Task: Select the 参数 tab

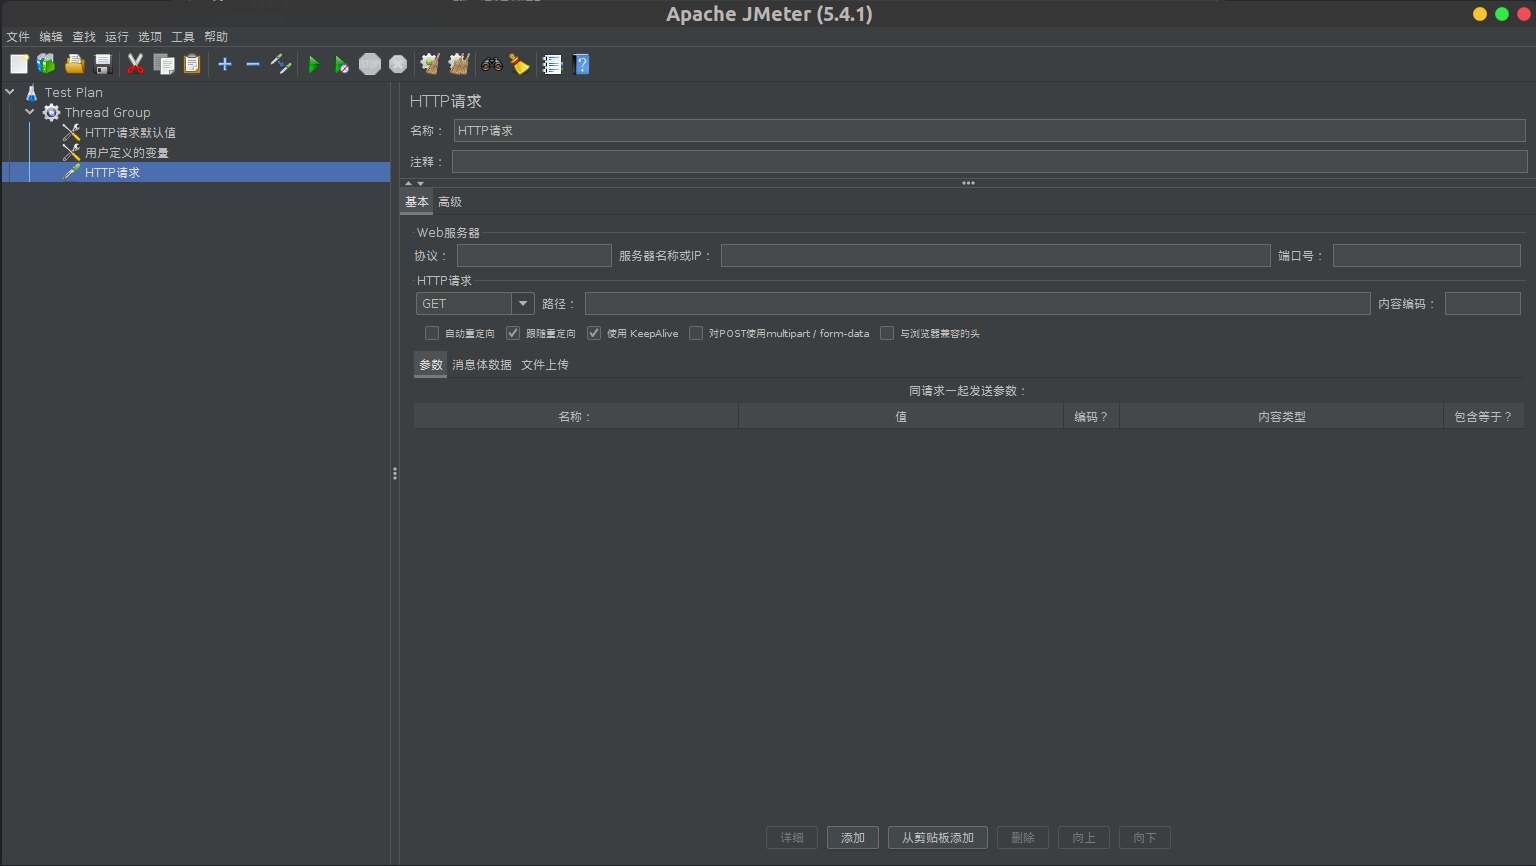Action: pos(431,365)
